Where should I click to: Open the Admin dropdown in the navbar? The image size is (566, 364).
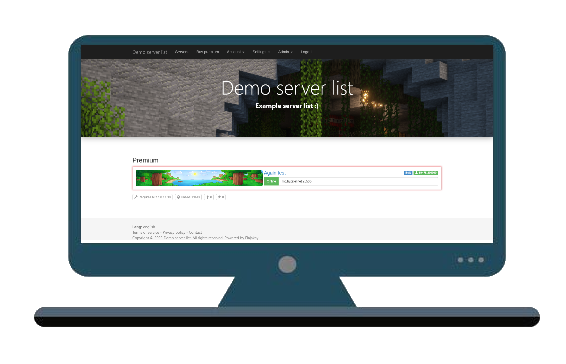(x=285, y=52)
